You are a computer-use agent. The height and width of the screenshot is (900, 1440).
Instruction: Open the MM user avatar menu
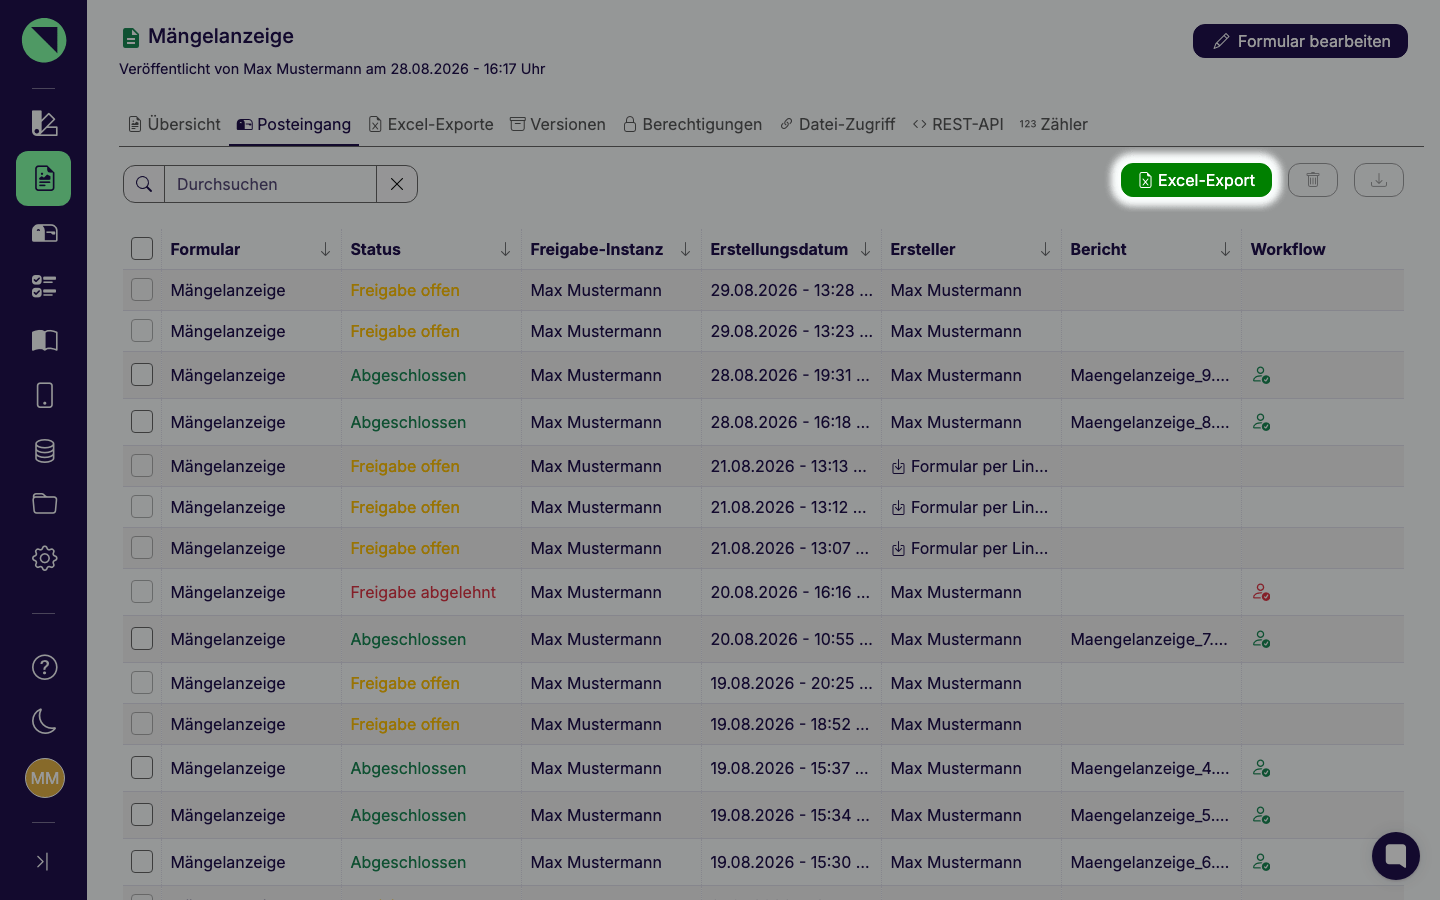(x=44, y=778)
